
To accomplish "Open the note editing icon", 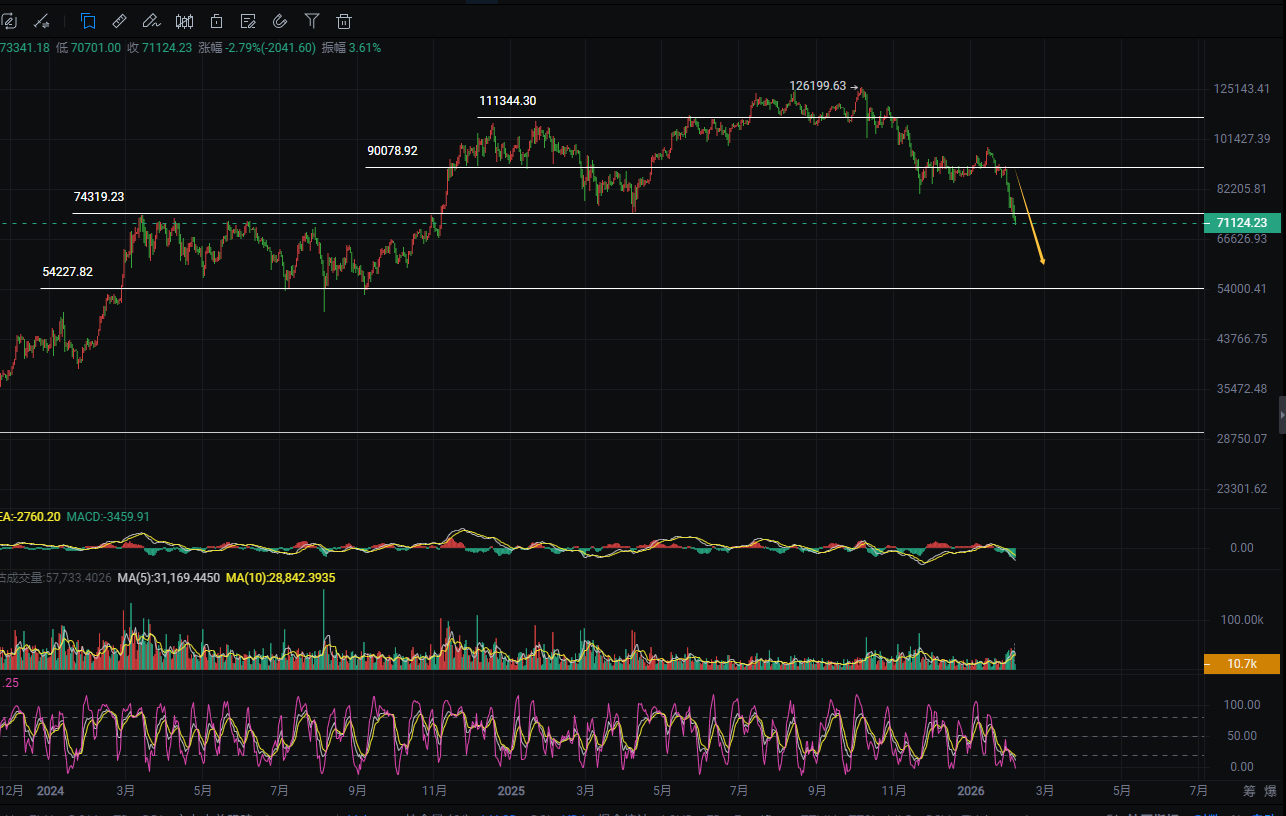I will (x=248, y=20).
